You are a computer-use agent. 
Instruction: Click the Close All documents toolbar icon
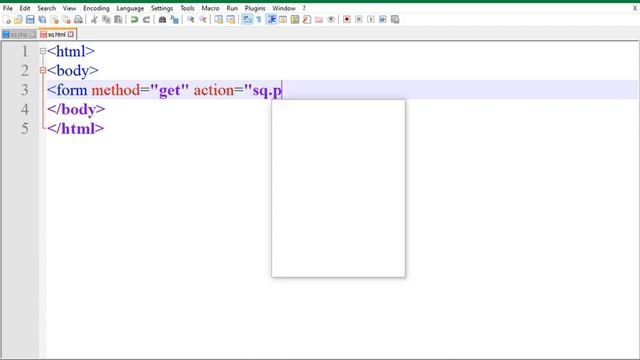point(66,20)
